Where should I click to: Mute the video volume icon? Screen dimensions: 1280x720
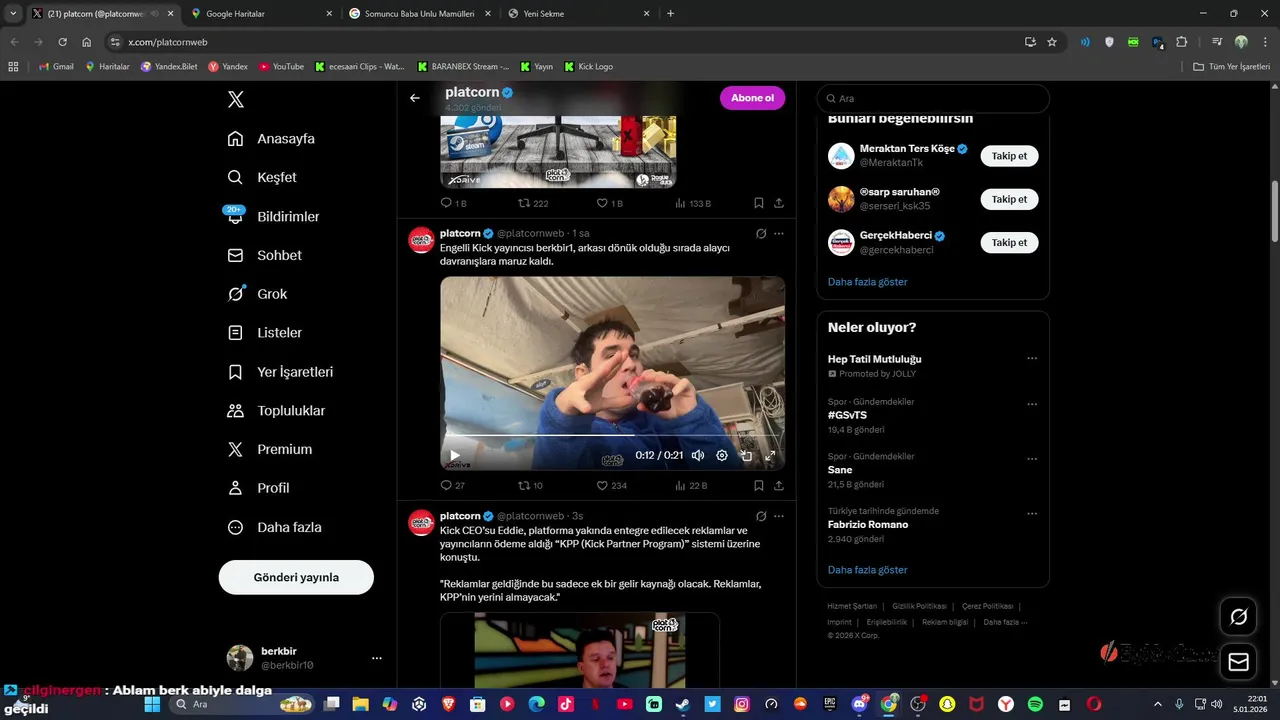pos(698,456)
